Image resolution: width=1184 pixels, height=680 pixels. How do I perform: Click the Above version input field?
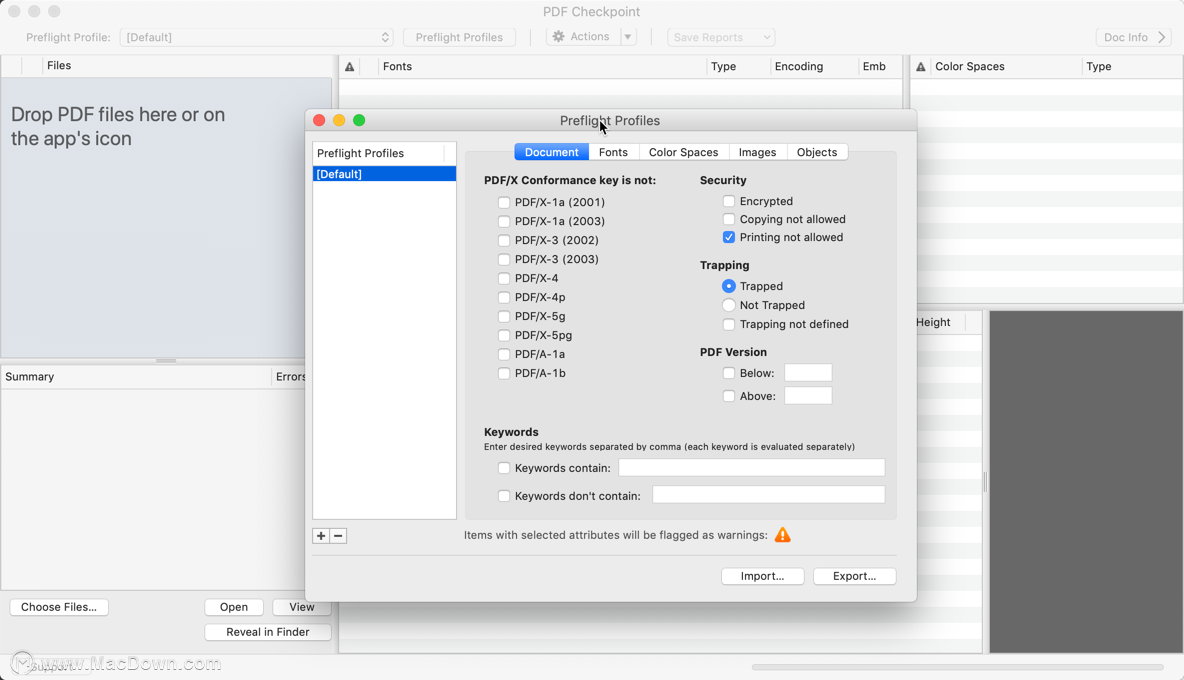click(808, 395)
